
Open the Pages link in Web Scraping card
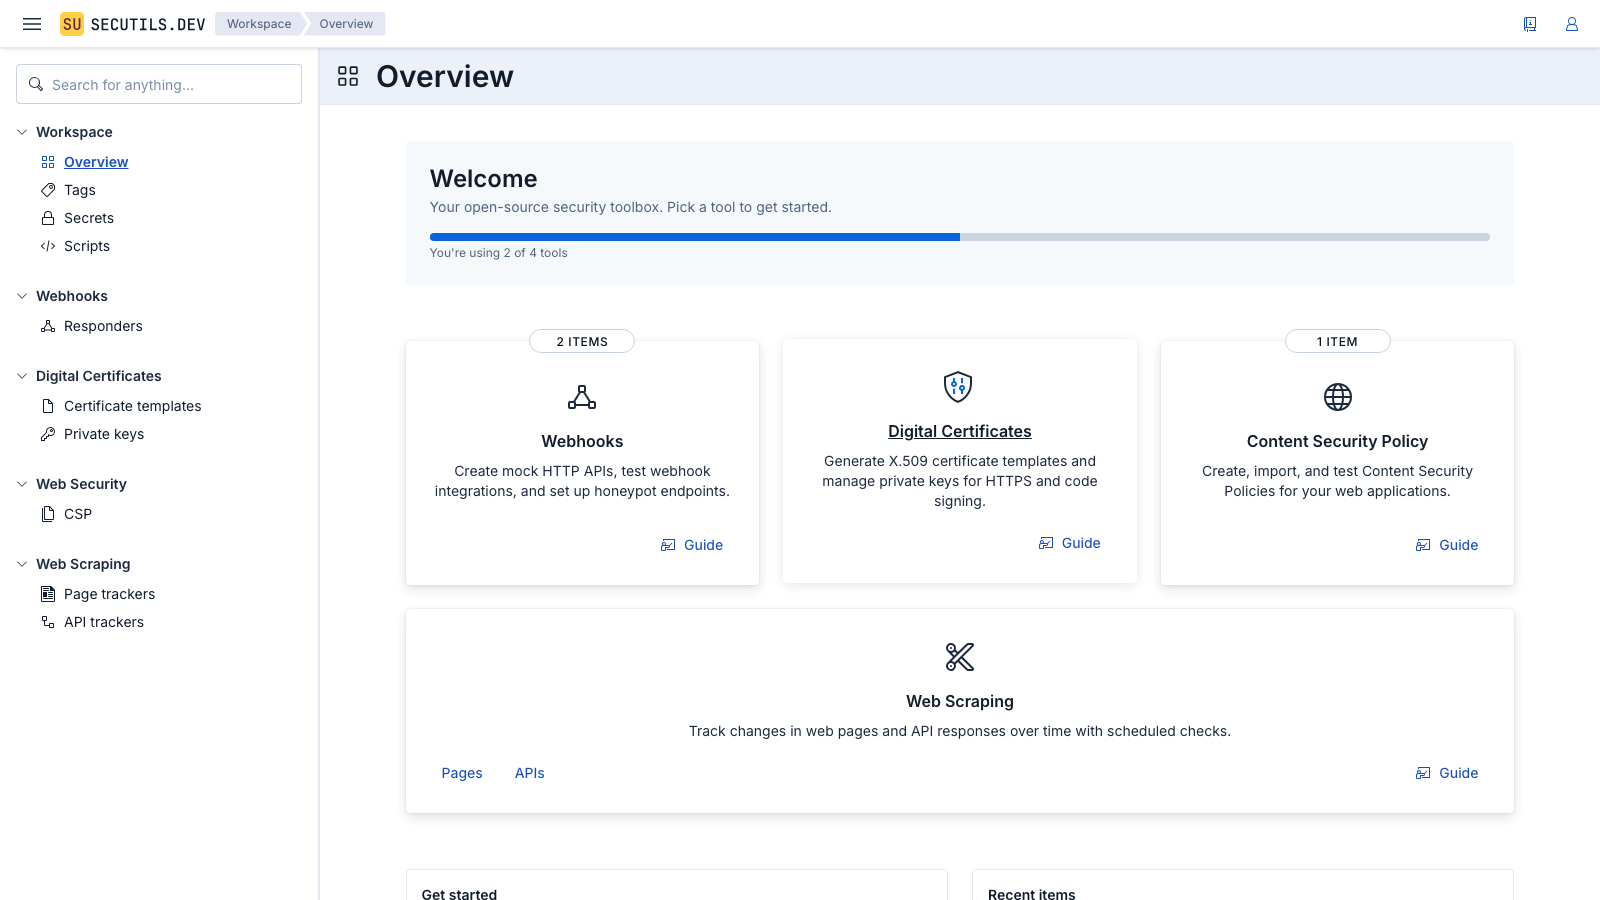pos(461,772)
